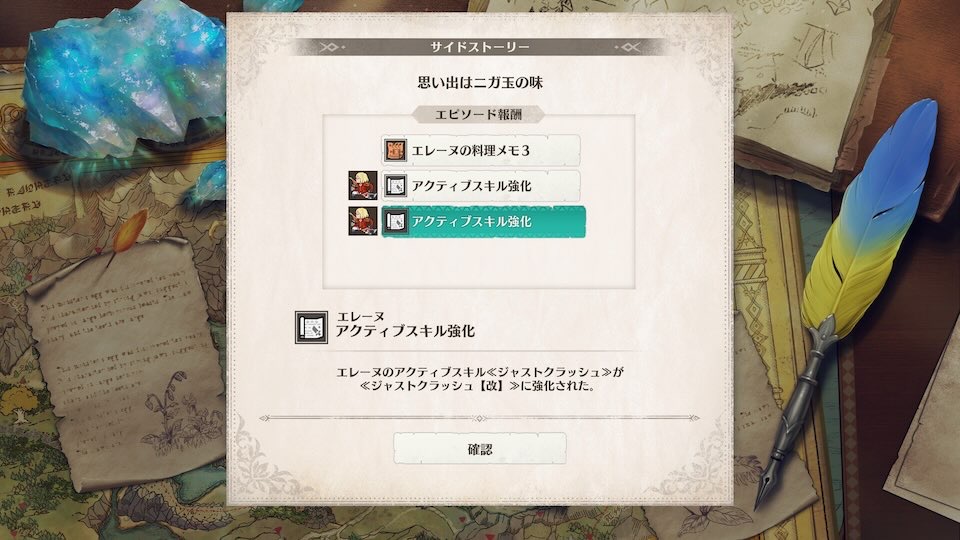Select the エレーヌの料理メモ3 reward entry
The image size is (960, 540).
point(481,151)
